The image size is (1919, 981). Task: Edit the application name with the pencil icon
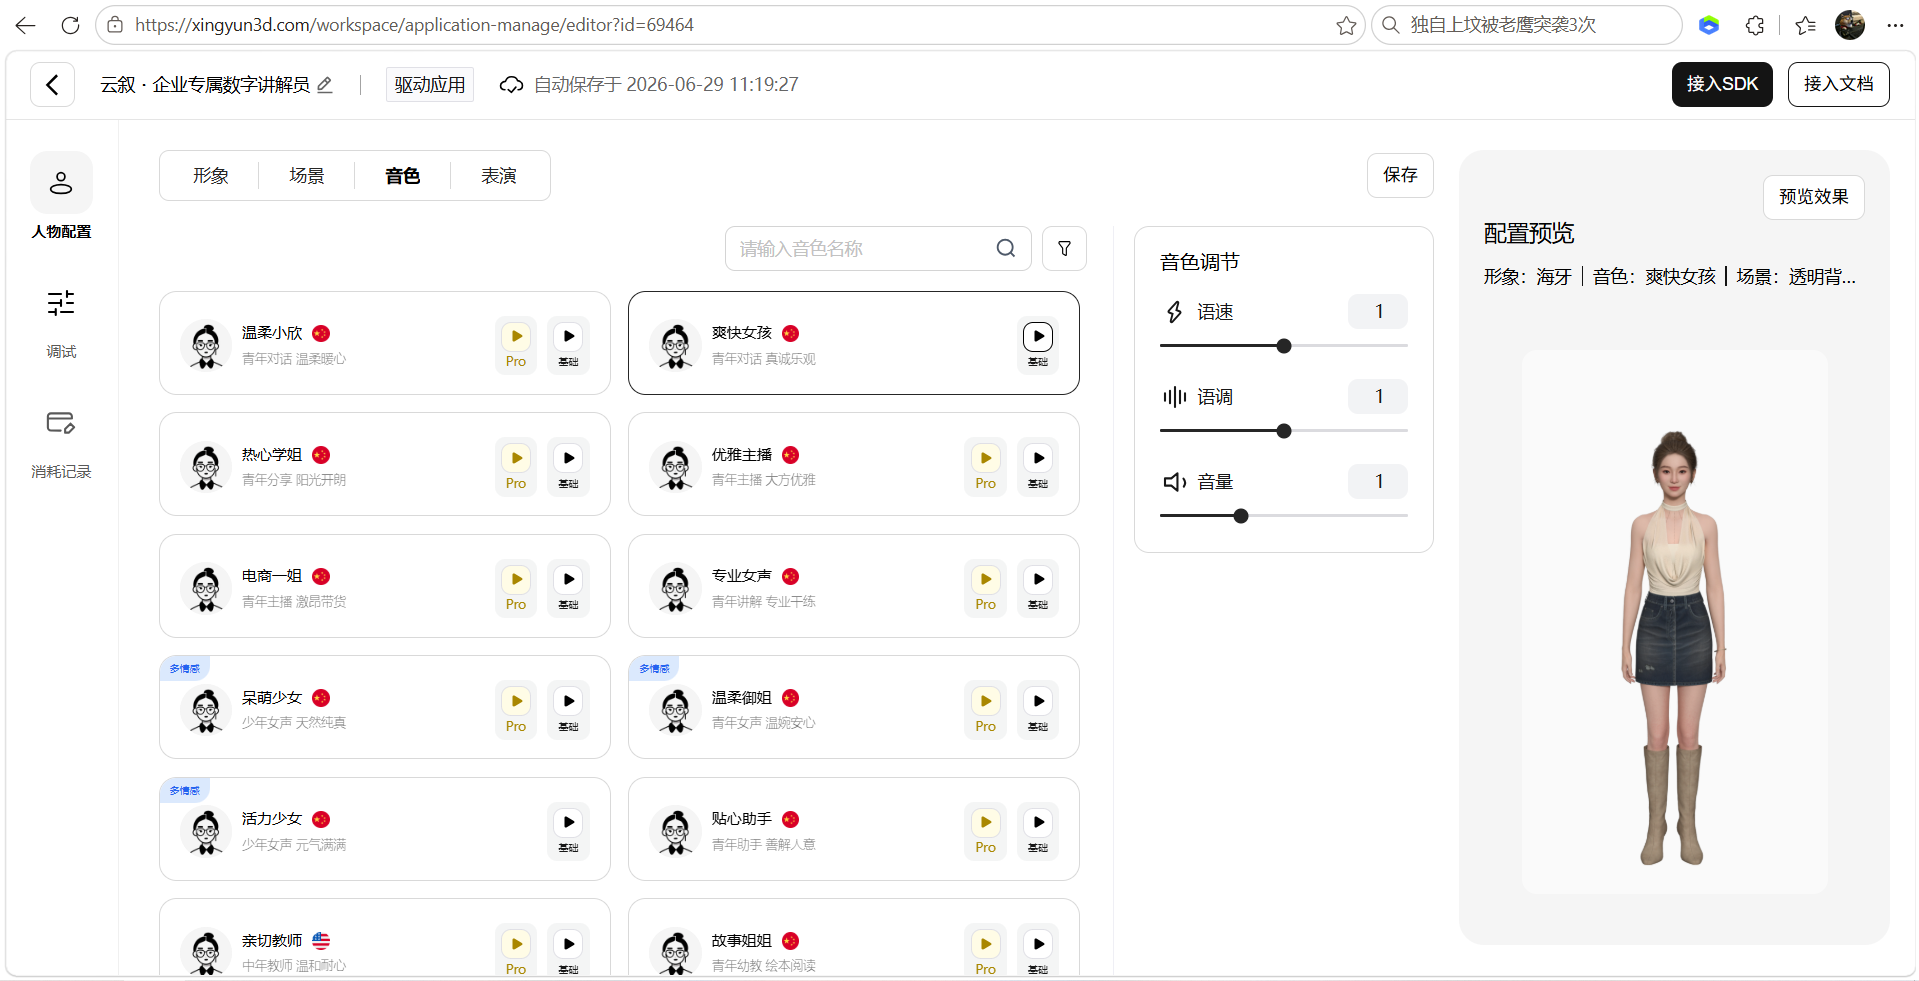point(325,85)
